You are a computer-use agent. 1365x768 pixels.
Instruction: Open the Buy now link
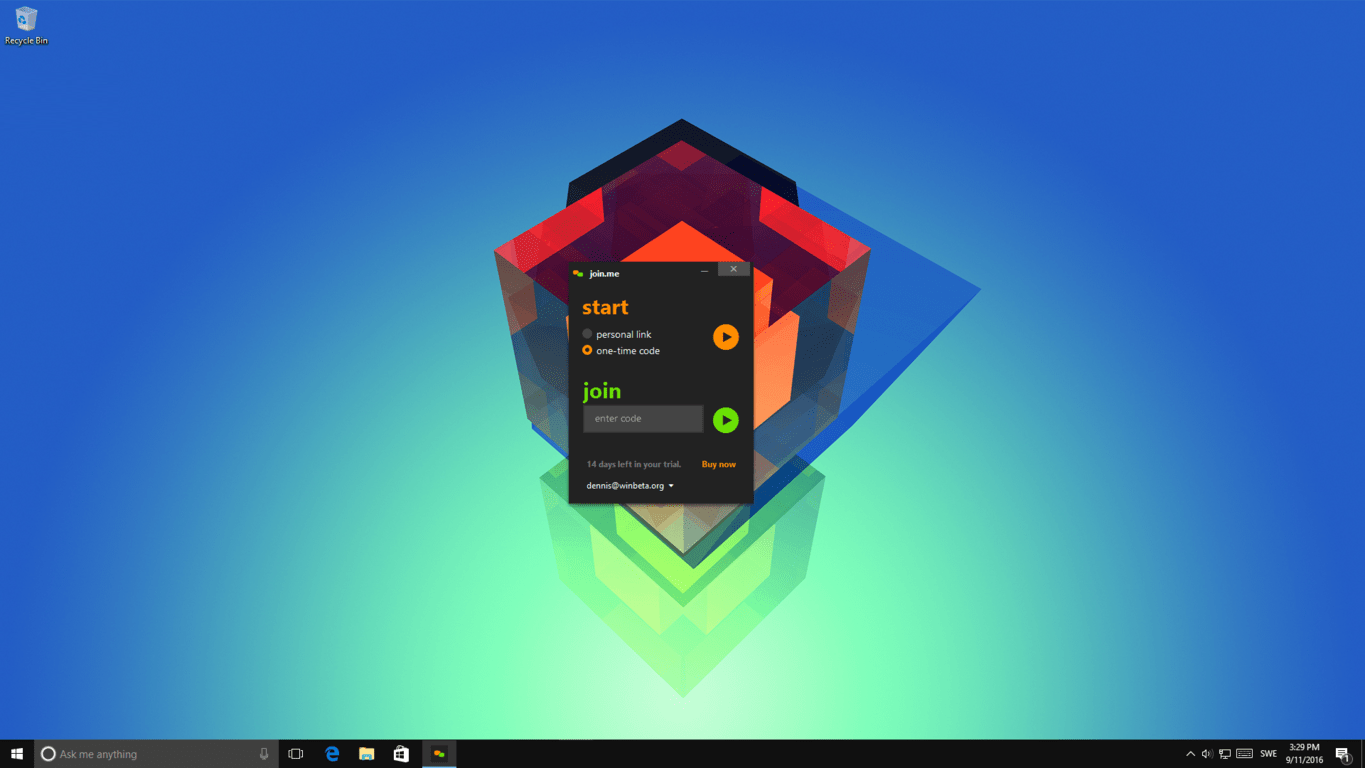pos(719,464)
